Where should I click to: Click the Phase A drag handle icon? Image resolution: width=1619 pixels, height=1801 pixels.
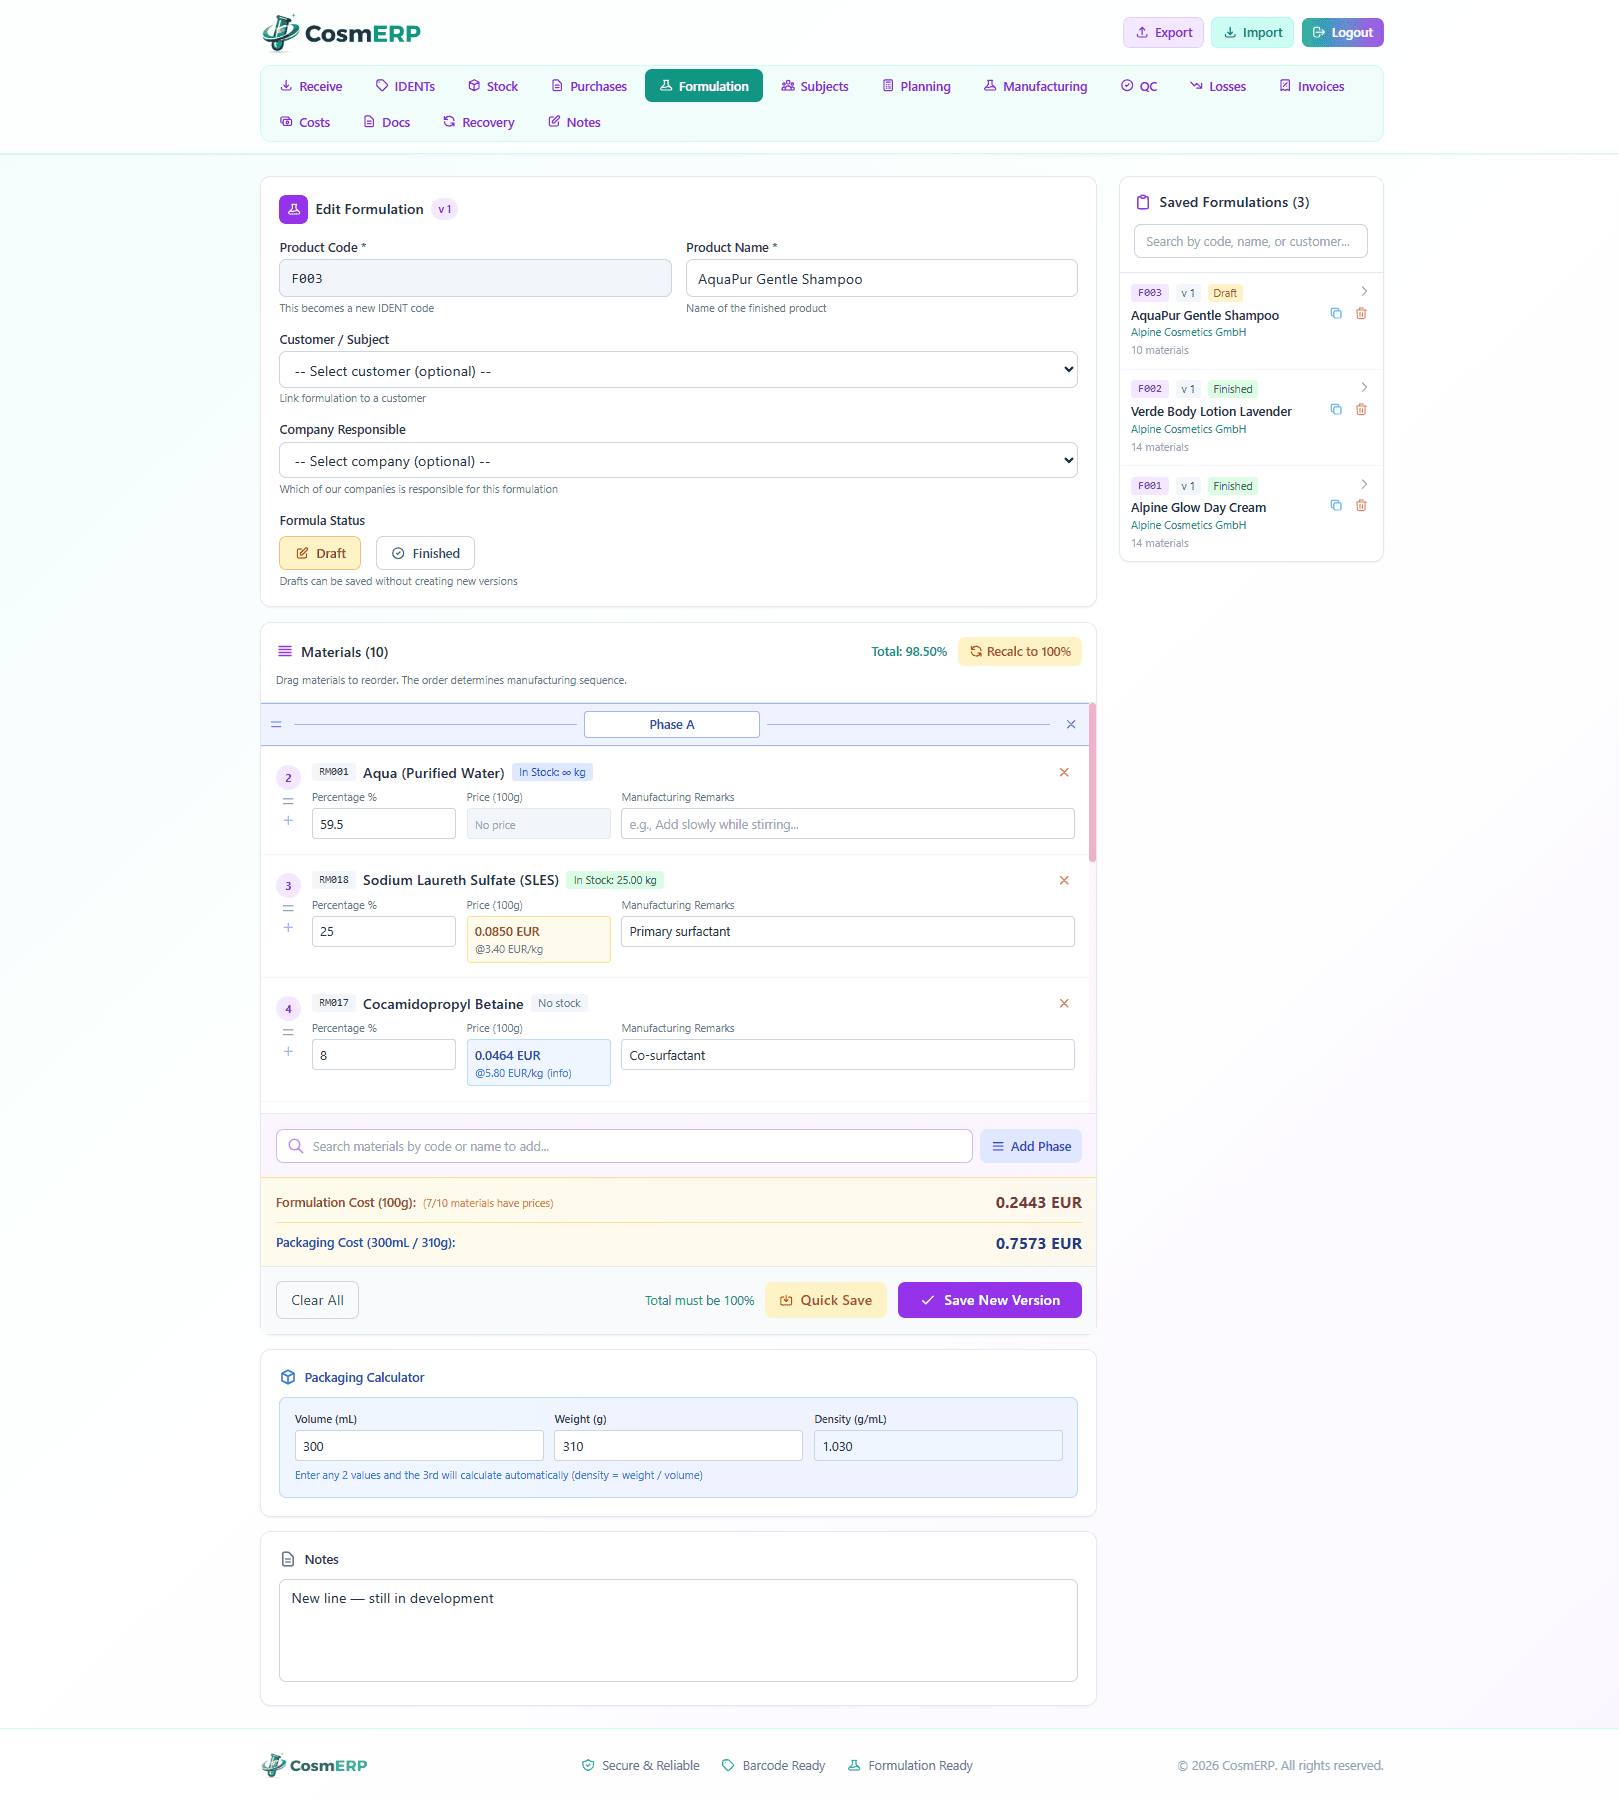[x=276, y=724]
